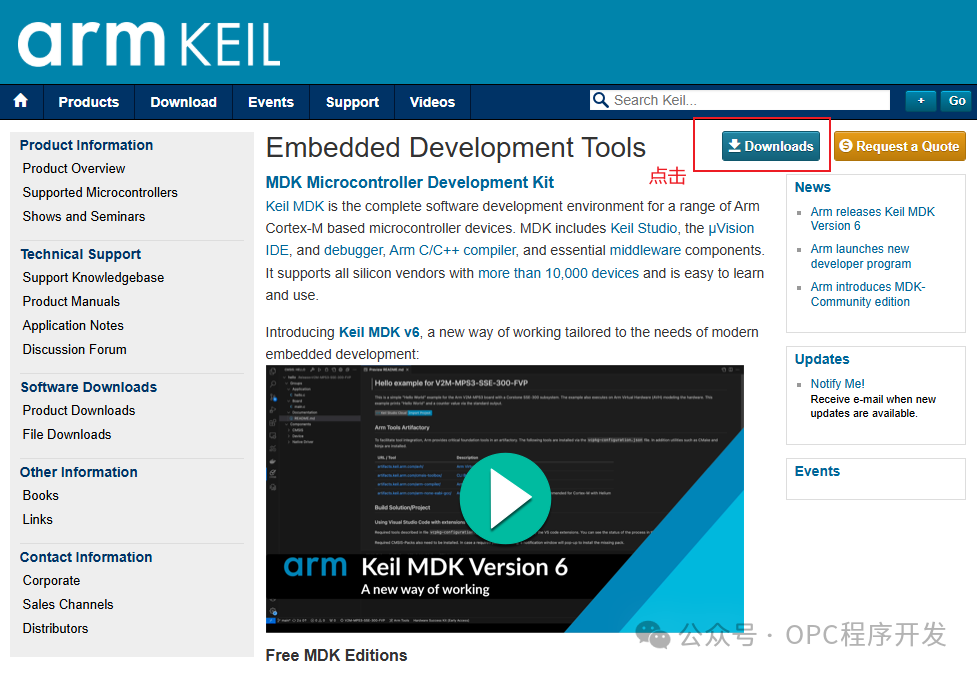Image resolution: width=977 pixels, height=673 pixels.
Task: Click Free MDK Editions heading
Action: (x=336, y=656)
